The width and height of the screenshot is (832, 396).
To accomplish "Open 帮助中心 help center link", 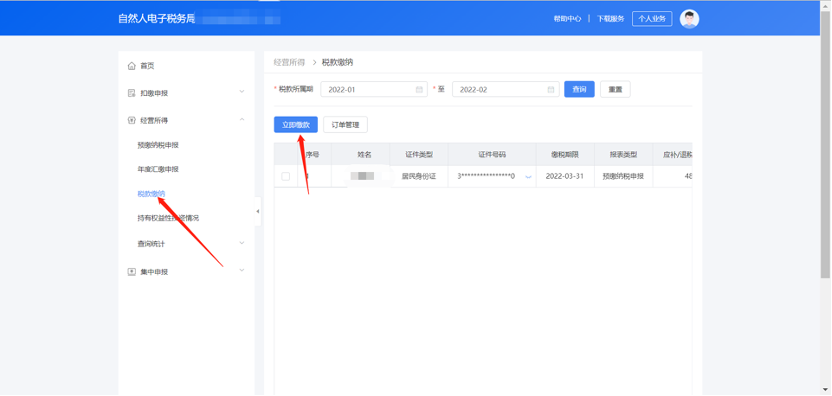I will [568, 19].
